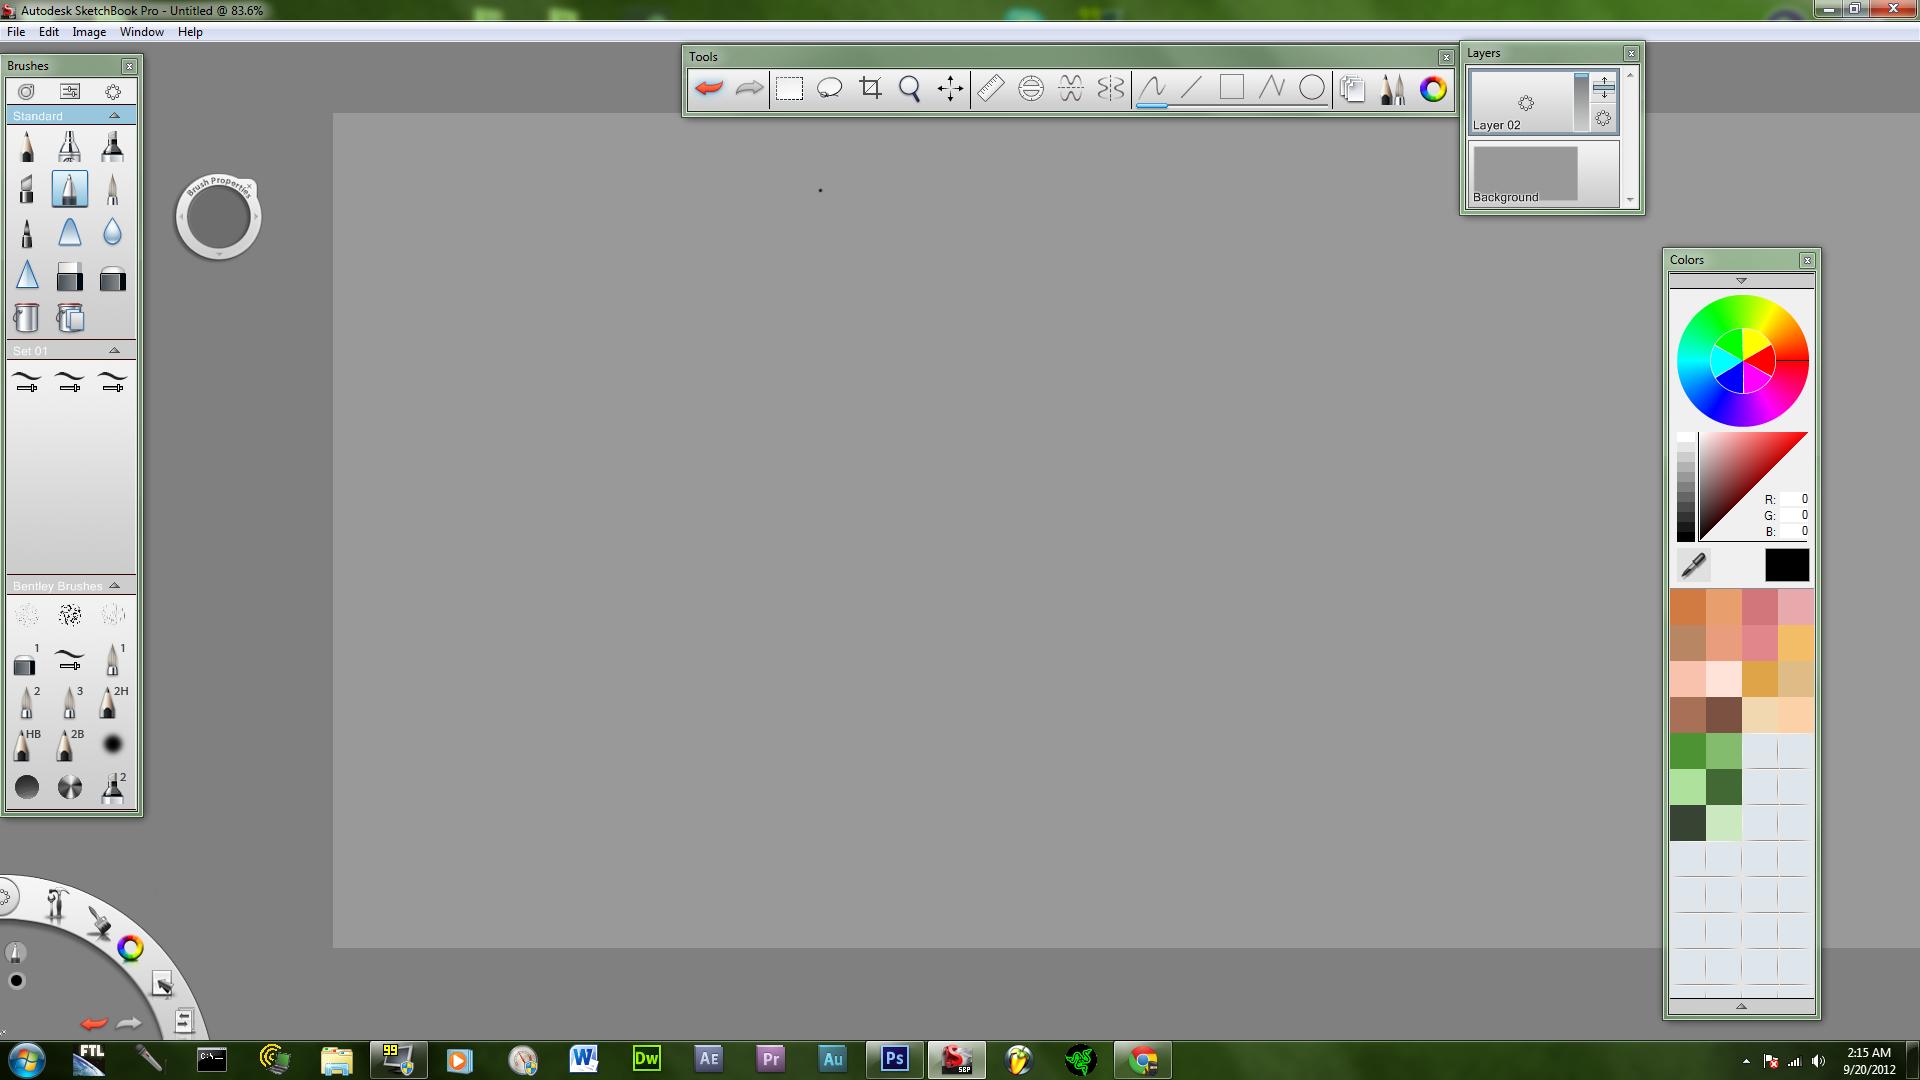
Task: Select the Pencil brush in Standard set
Action: pyautogui.click(x=27, y=147)
